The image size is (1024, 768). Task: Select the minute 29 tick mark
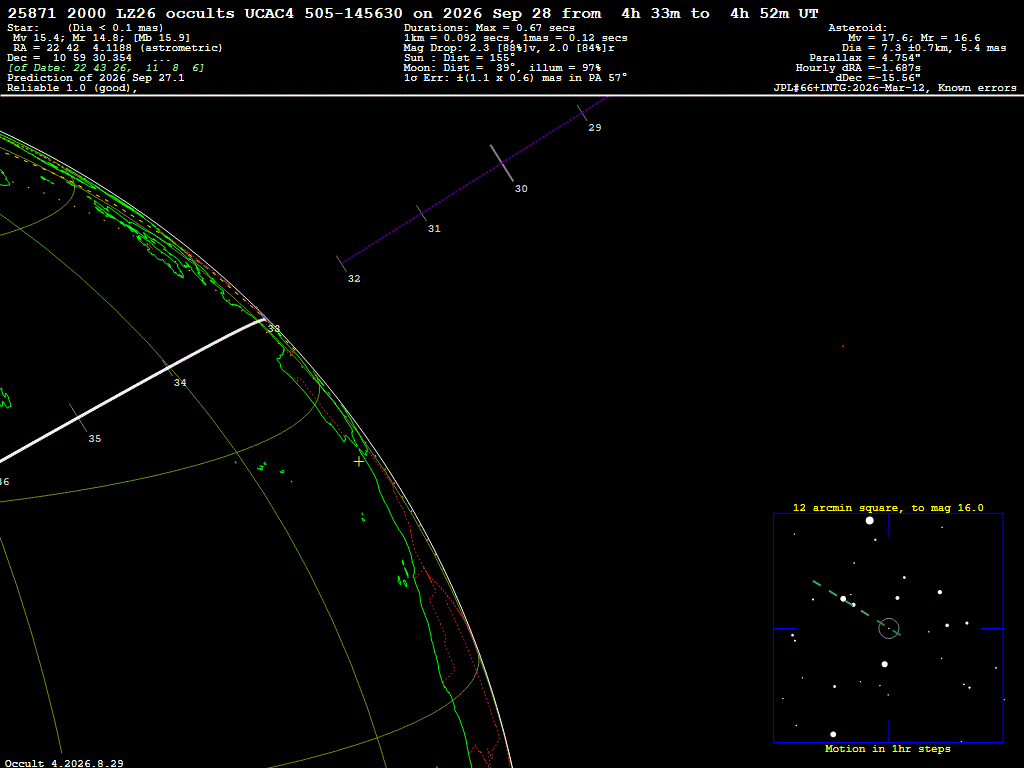(x=583, y=113)
